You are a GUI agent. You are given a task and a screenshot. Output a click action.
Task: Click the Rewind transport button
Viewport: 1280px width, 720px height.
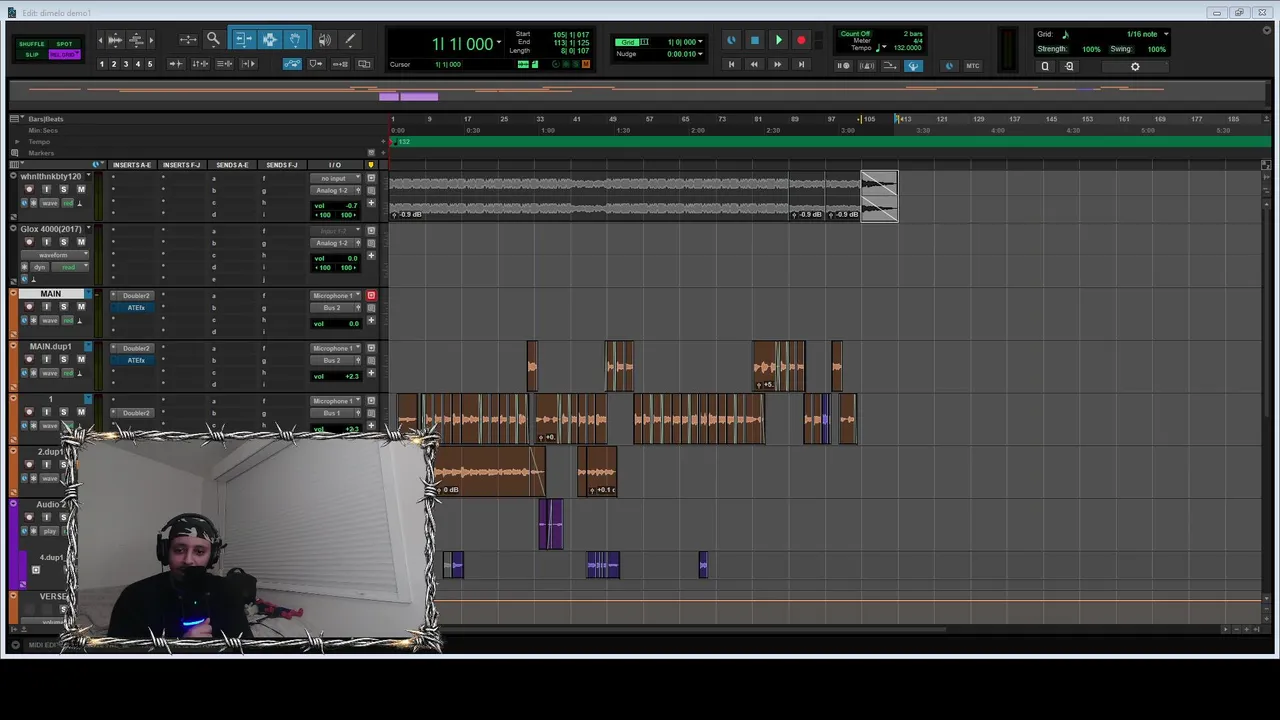pos(754,64)
